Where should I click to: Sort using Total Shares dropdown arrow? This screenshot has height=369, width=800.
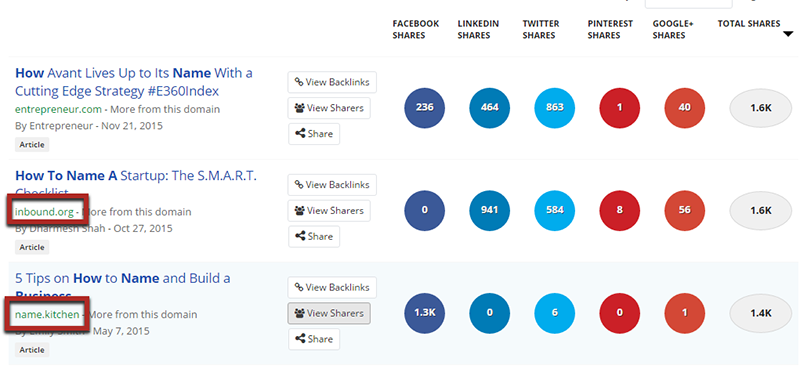[x=788, y=34]
